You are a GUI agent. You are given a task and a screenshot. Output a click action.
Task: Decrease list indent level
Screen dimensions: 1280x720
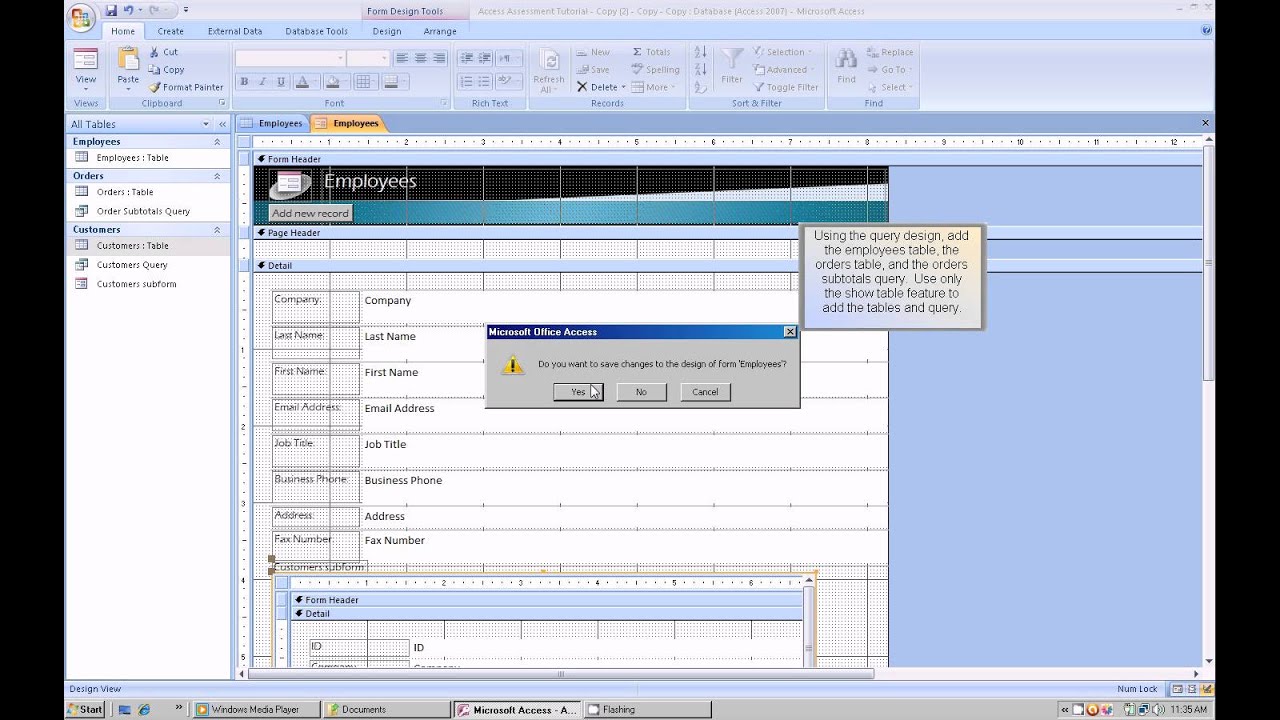click(466, 58)
